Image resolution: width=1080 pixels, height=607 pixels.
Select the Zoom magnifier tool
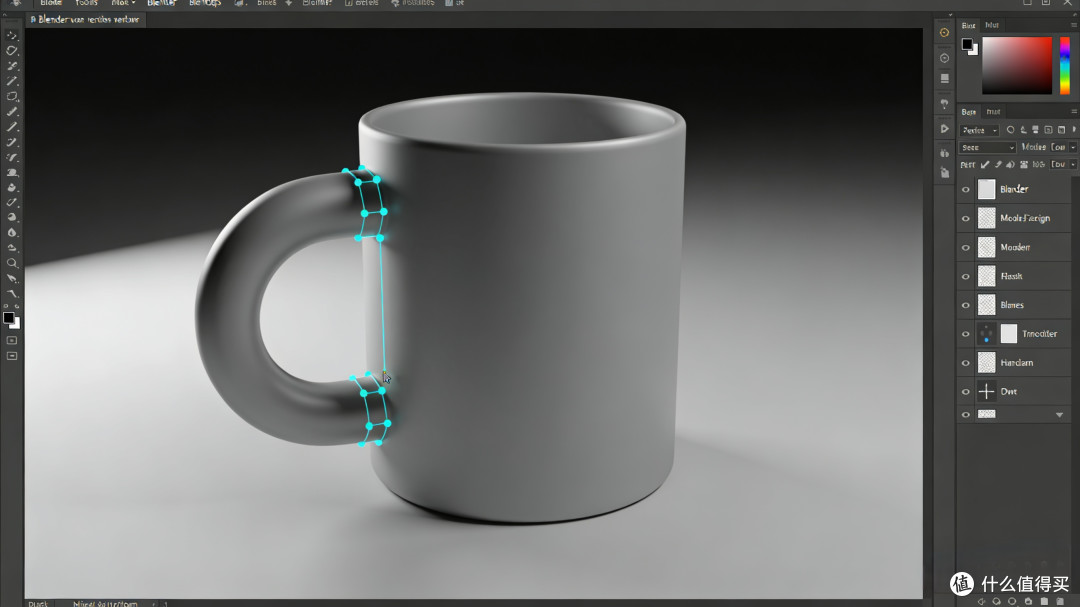12,263
